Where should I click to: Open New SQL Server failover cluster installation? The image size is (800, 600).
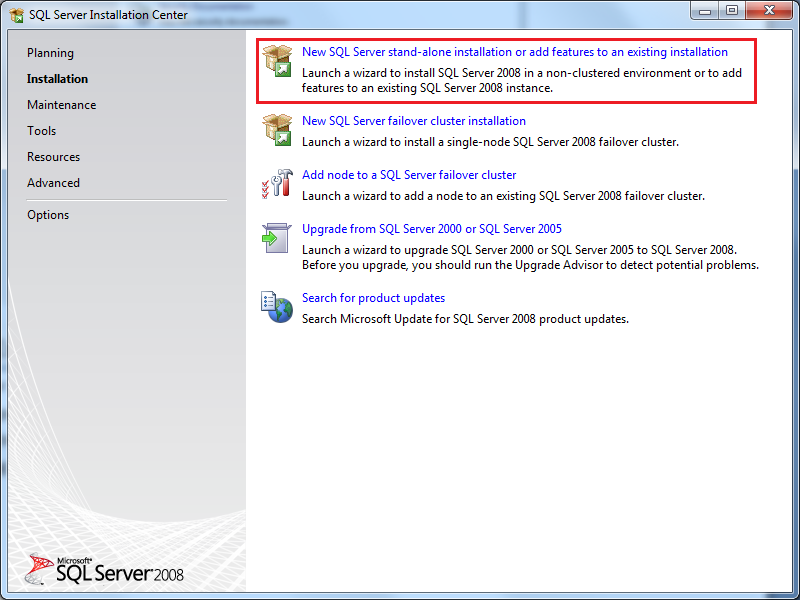point(414,121)
